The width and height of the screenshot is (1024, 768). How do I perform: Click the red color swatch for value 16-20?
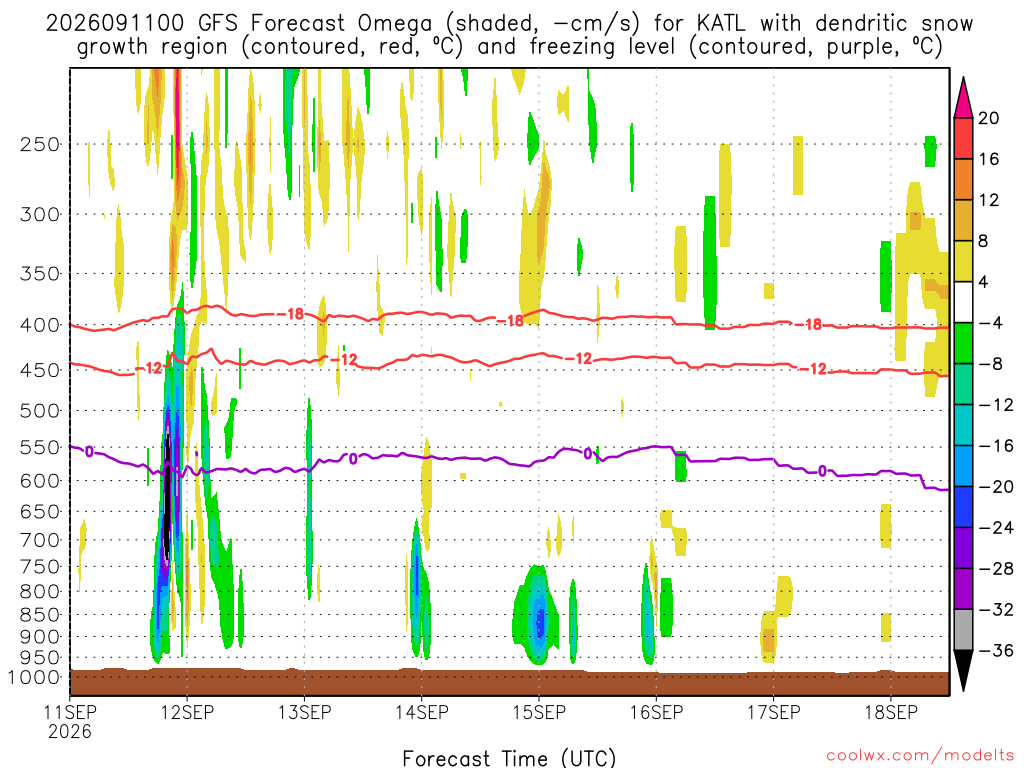point(963,138)
